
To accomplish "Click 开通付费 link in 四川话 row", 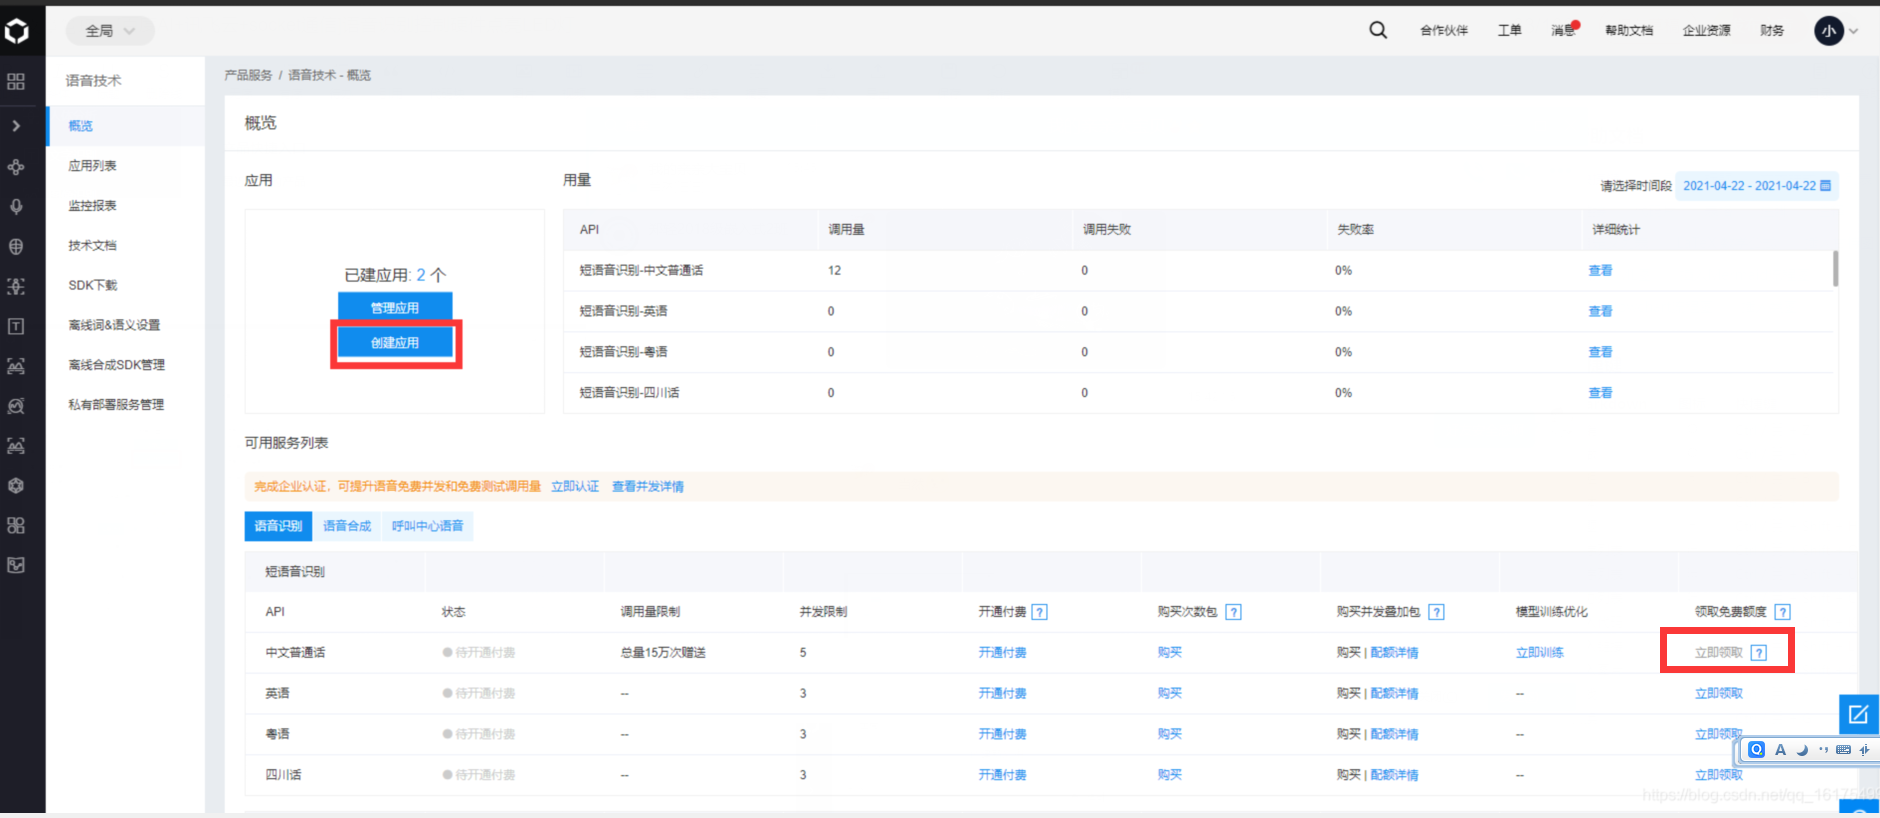I will point(1002,775).
